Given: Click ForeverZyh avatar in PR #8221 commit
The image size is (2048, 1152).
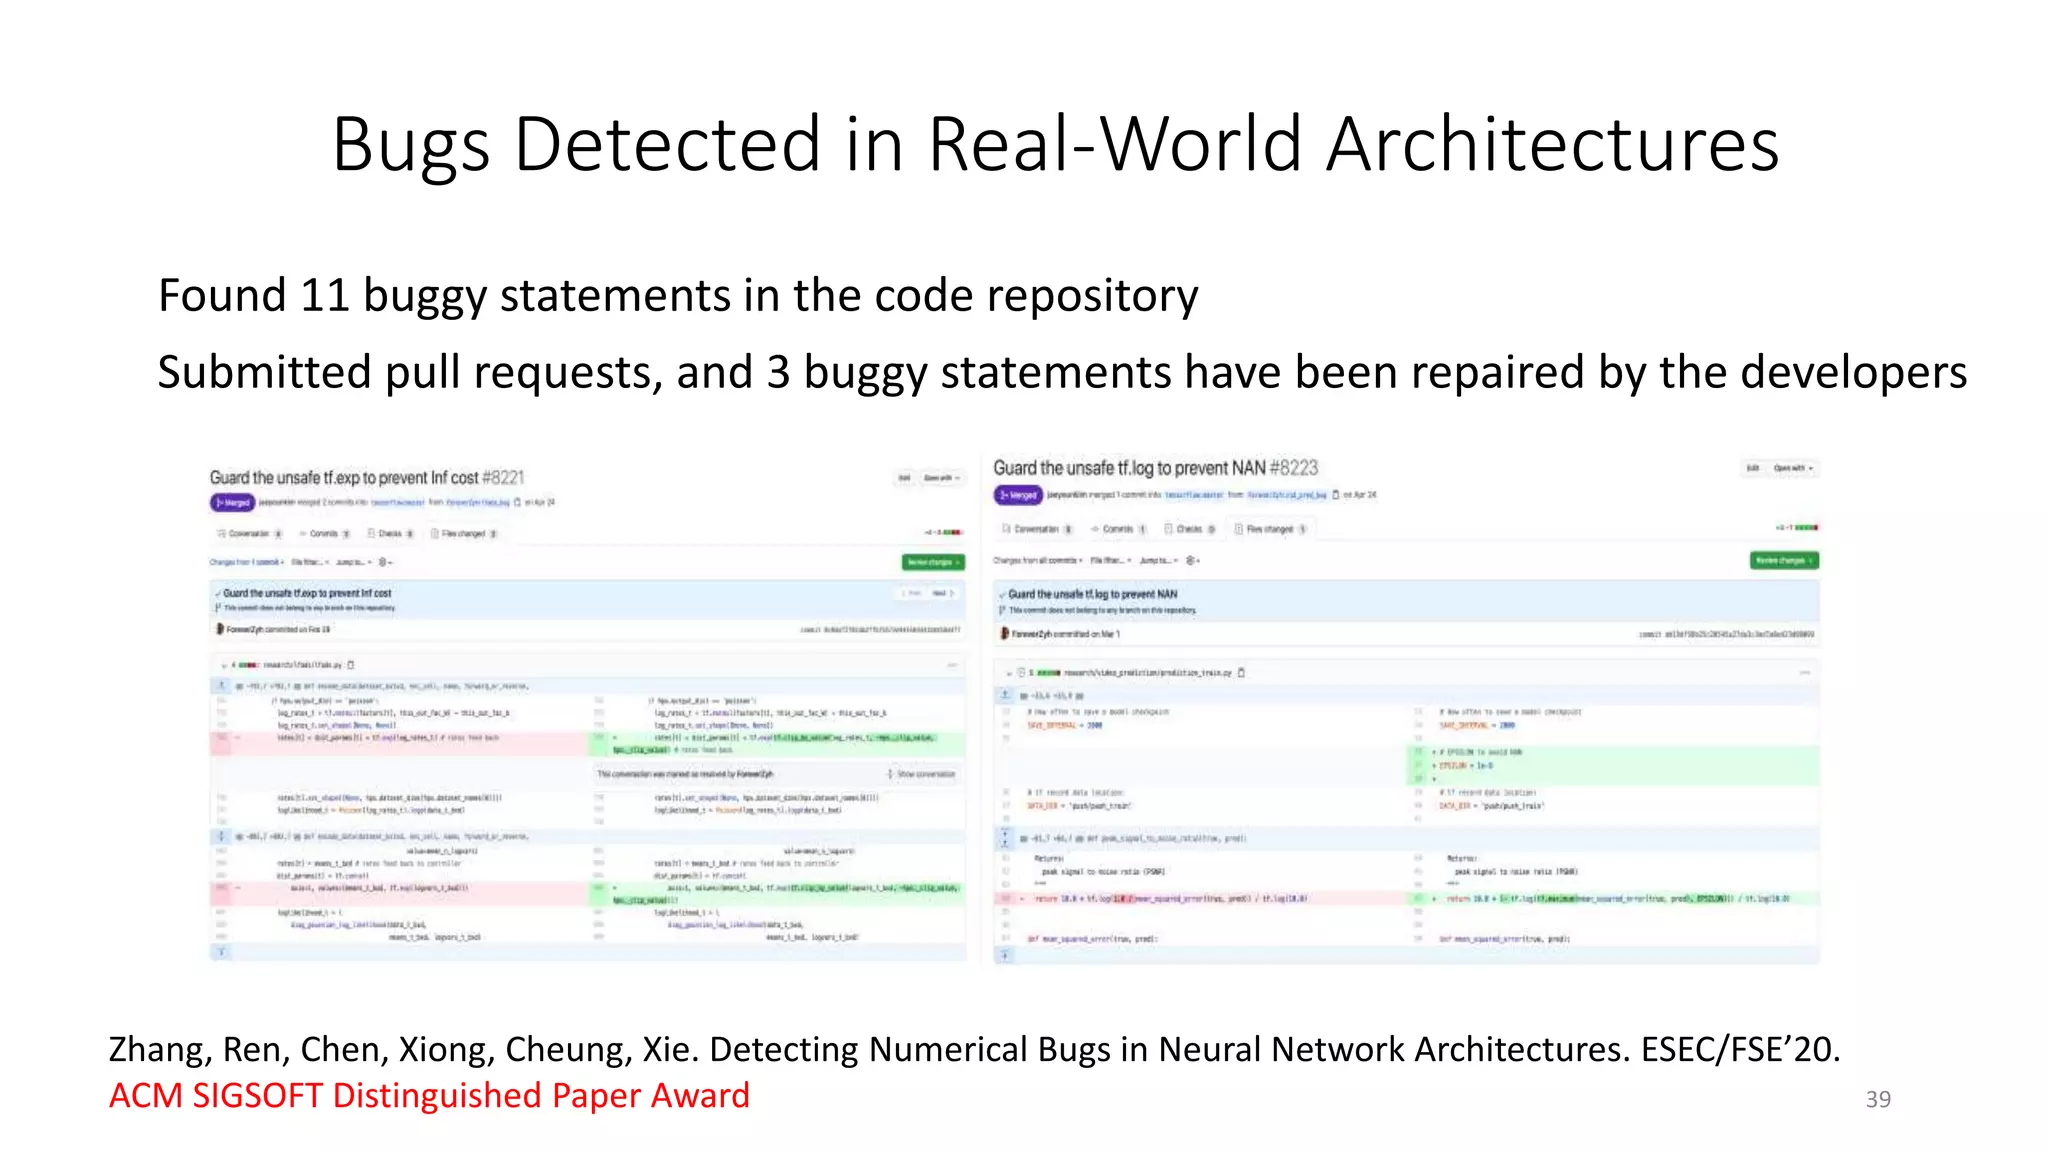Looking at the screenshot, I should pyautogui.click(x=220, y=629).
